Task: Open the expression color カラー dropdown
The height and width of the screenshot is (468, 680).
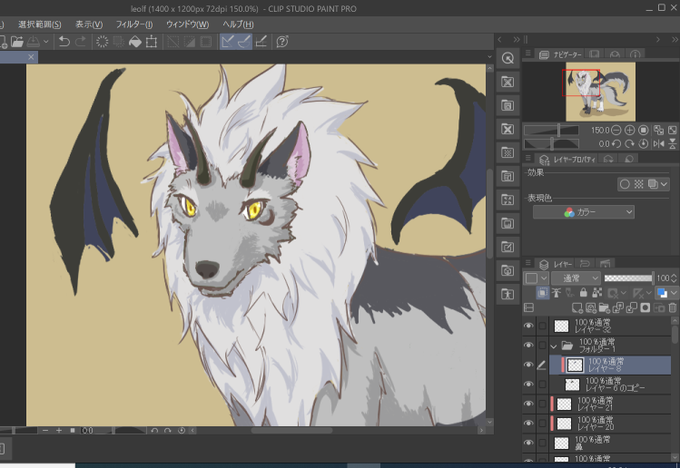Action: [583, 212]
